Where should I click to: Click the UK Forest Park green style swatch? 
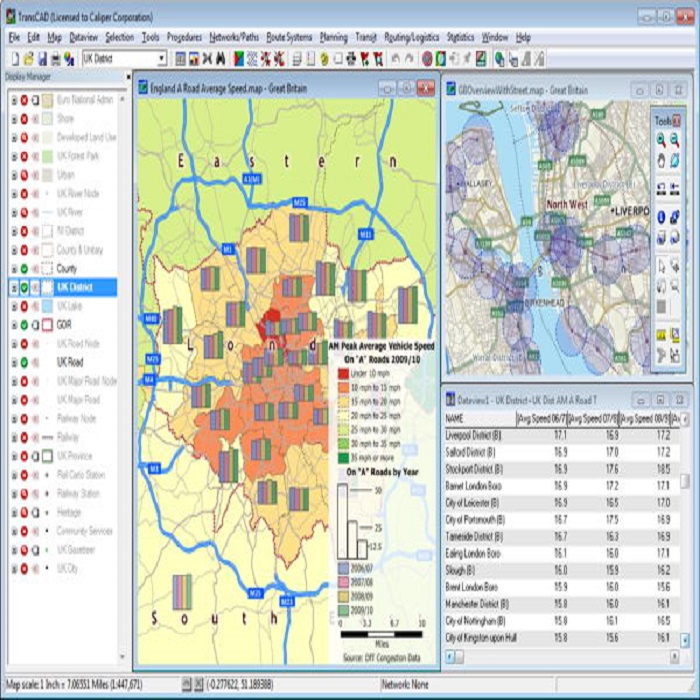(x=46, y=157)
